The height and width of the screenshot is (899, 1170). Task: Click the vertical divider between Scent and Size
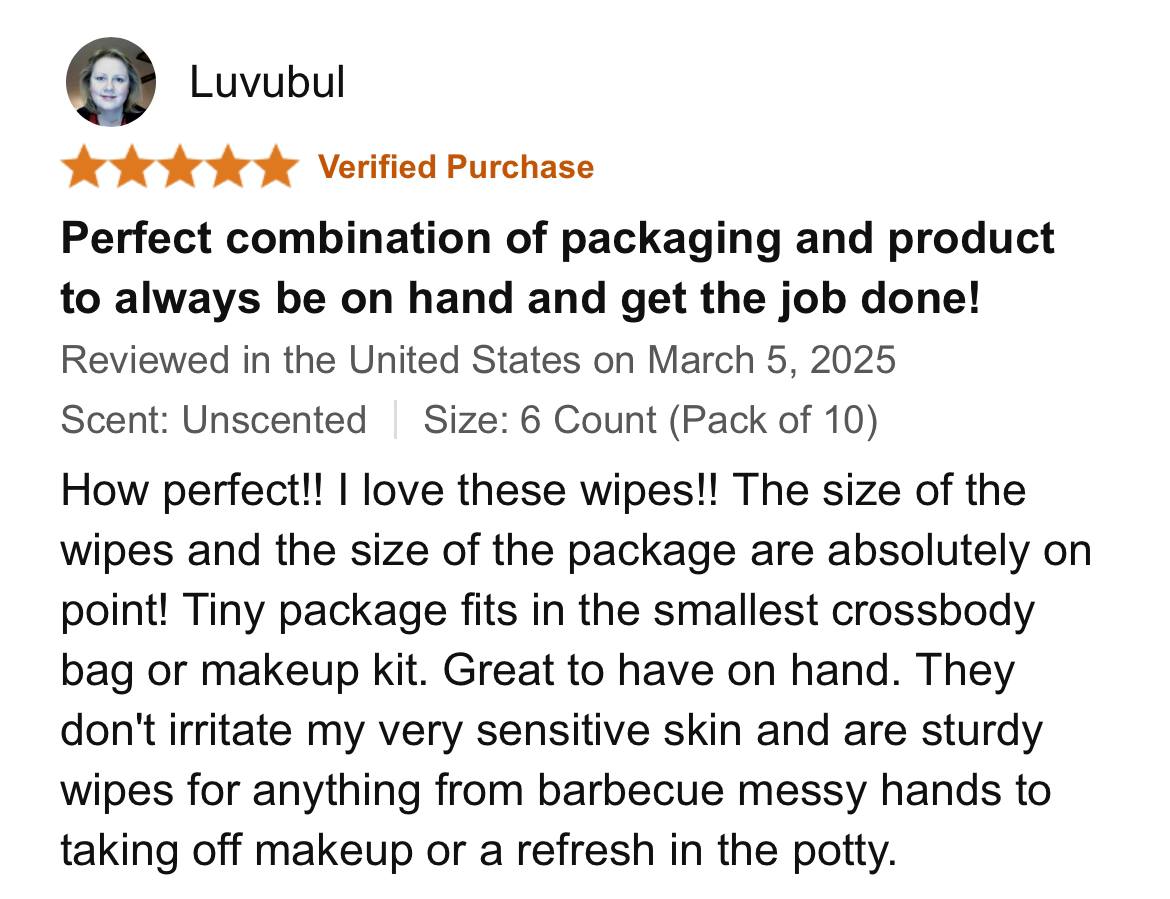coord(395,419)
